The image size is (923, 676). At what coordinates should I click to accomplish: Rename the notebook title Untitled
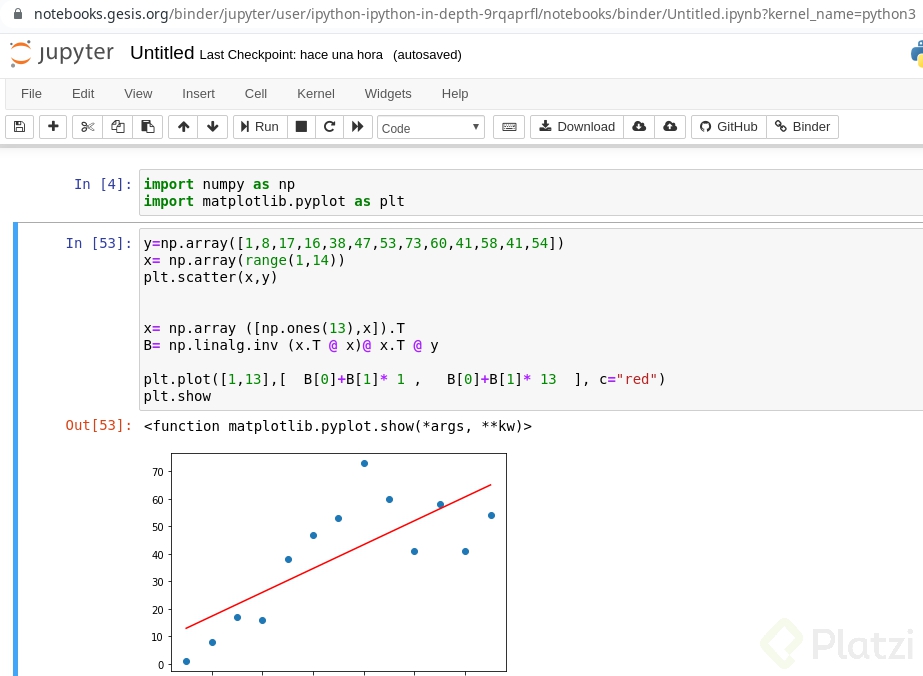point(162,53)
